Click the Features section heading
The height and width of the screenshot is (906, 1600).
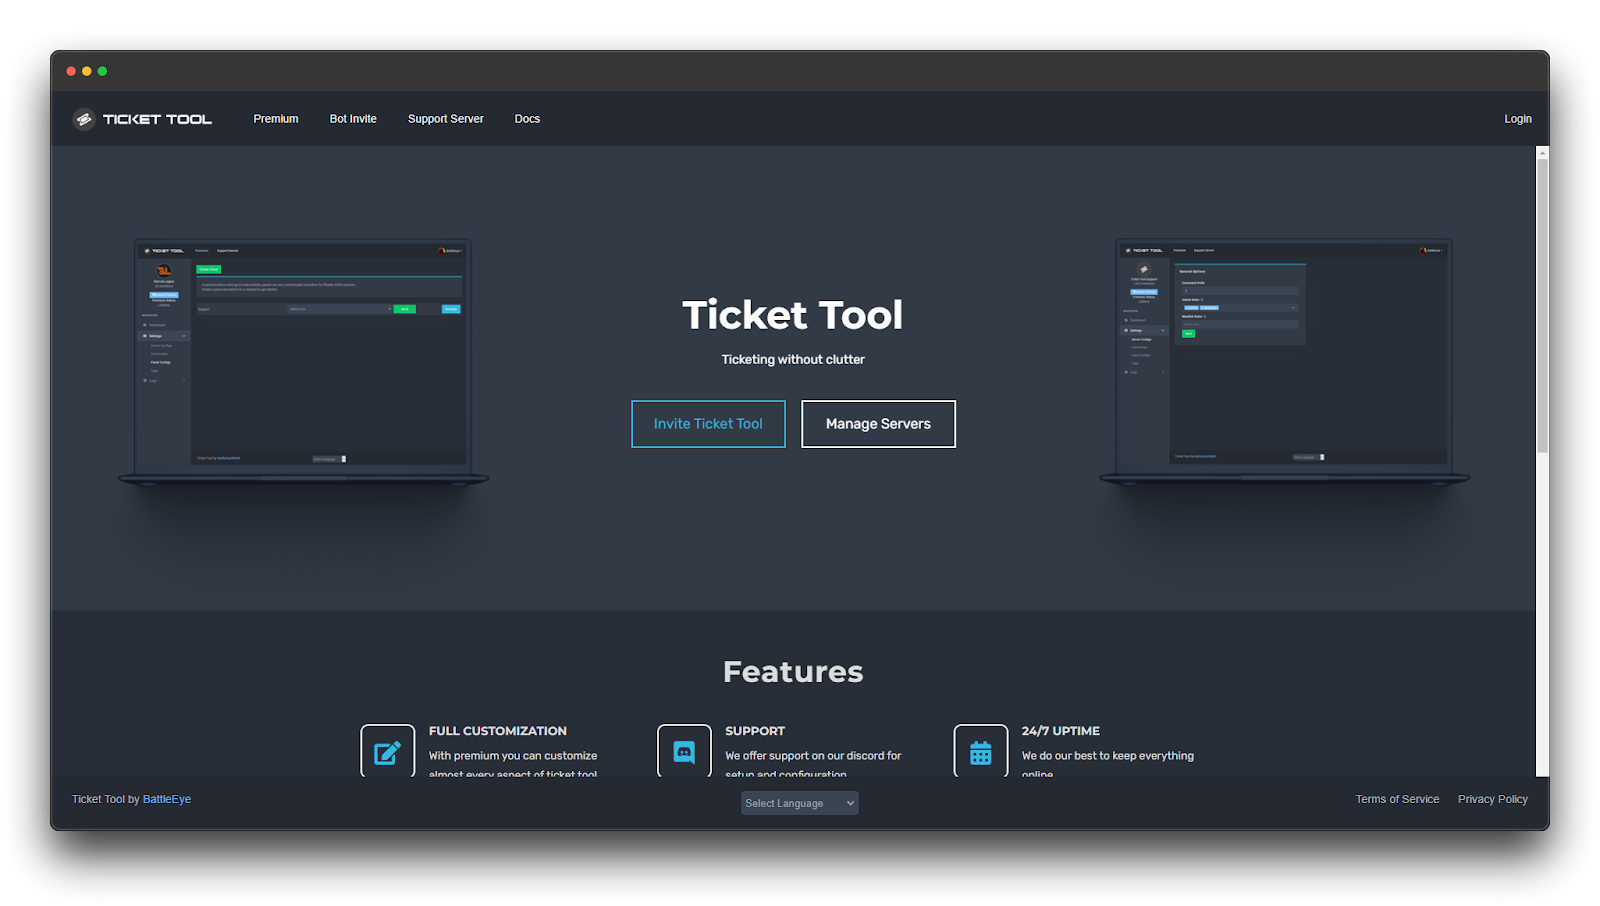click(793, 672)
